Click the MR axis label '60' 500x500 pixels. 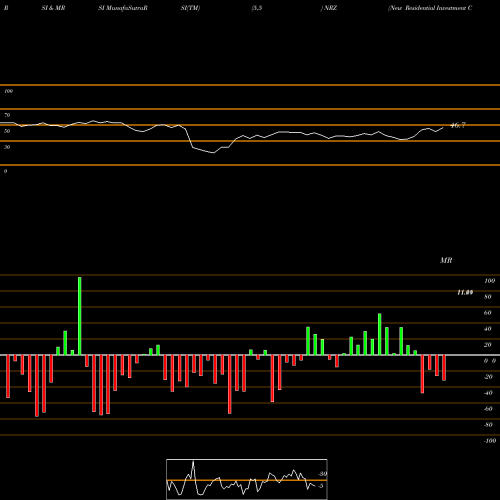(x=488, y=313)
